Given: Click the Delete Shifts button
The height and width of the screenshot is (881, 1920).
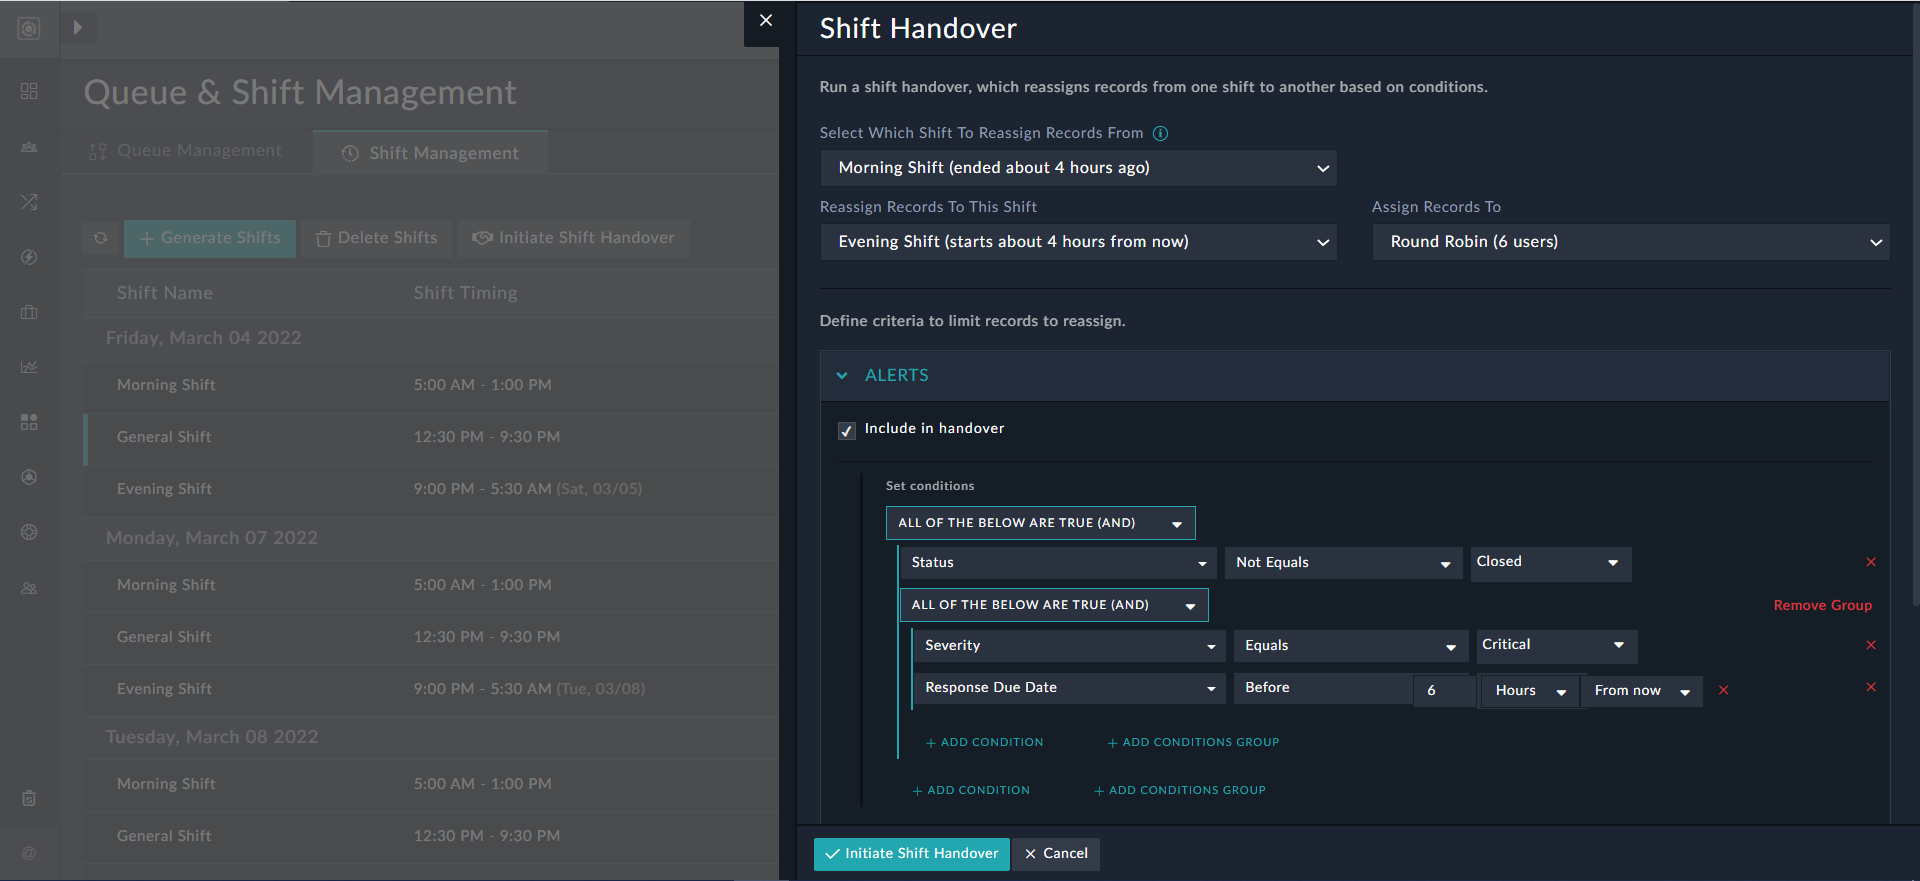Looking at the screenshot, I should point(377,238).
